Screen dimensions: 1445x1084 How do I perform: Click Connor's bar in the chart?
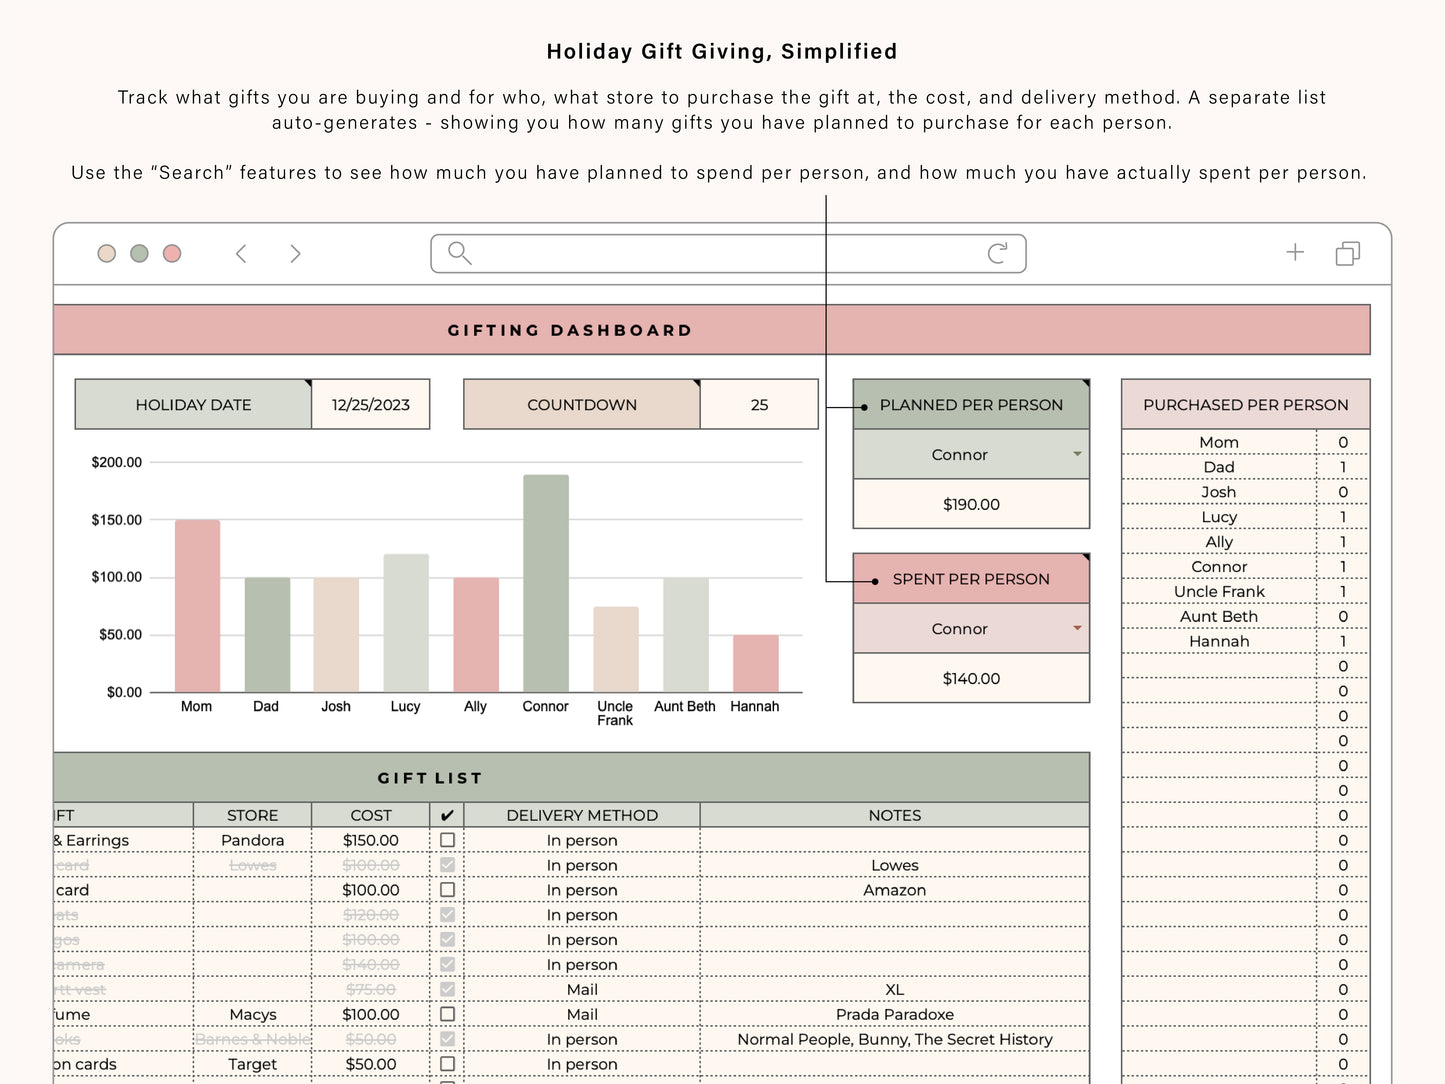545,583
